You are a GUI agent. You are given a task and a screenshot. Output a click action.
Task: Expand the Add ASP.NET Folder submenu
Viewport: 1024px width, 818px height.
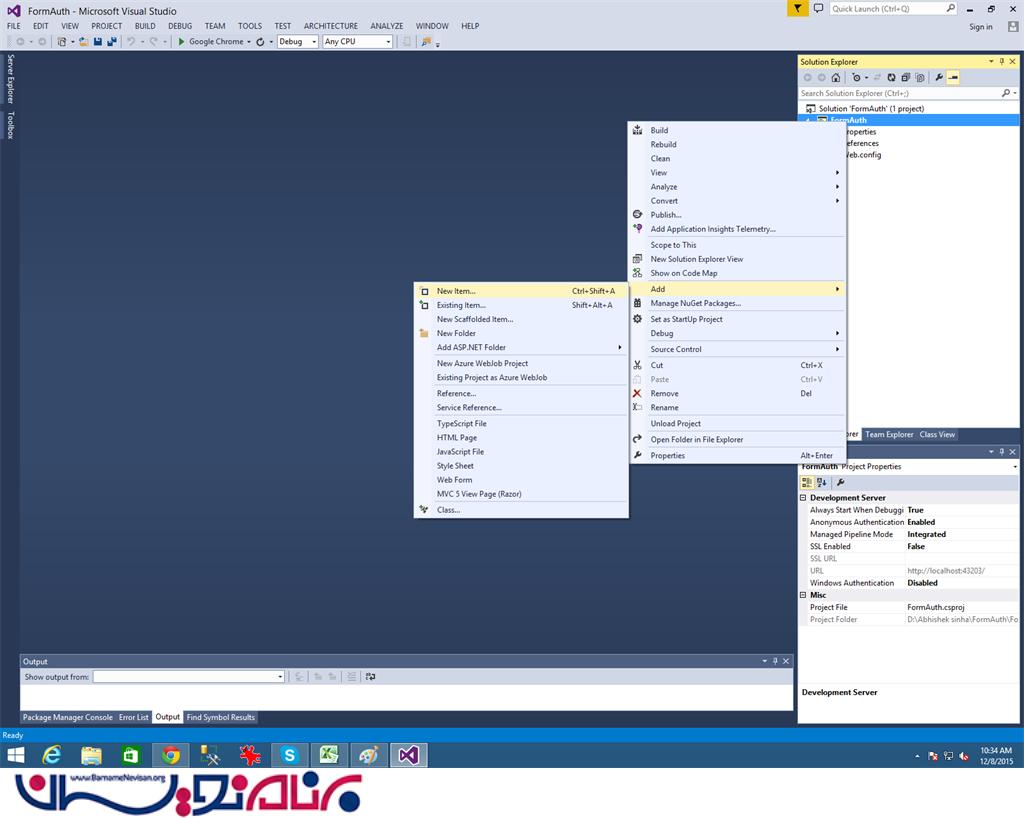(x=521, y=347)
